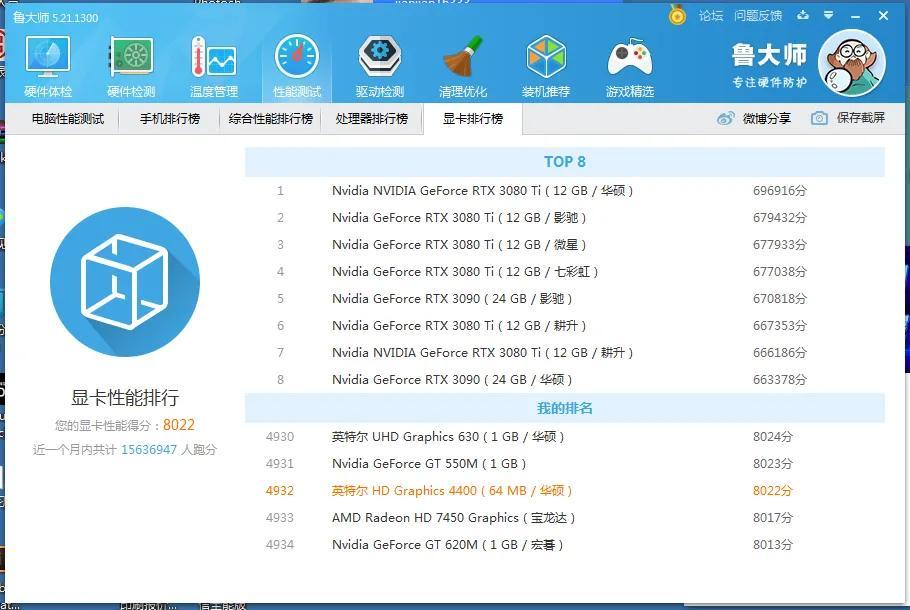Open the 温度管理 temperature management icon
The width and height of the screenshot is (910, 610).
coord(214,66)
